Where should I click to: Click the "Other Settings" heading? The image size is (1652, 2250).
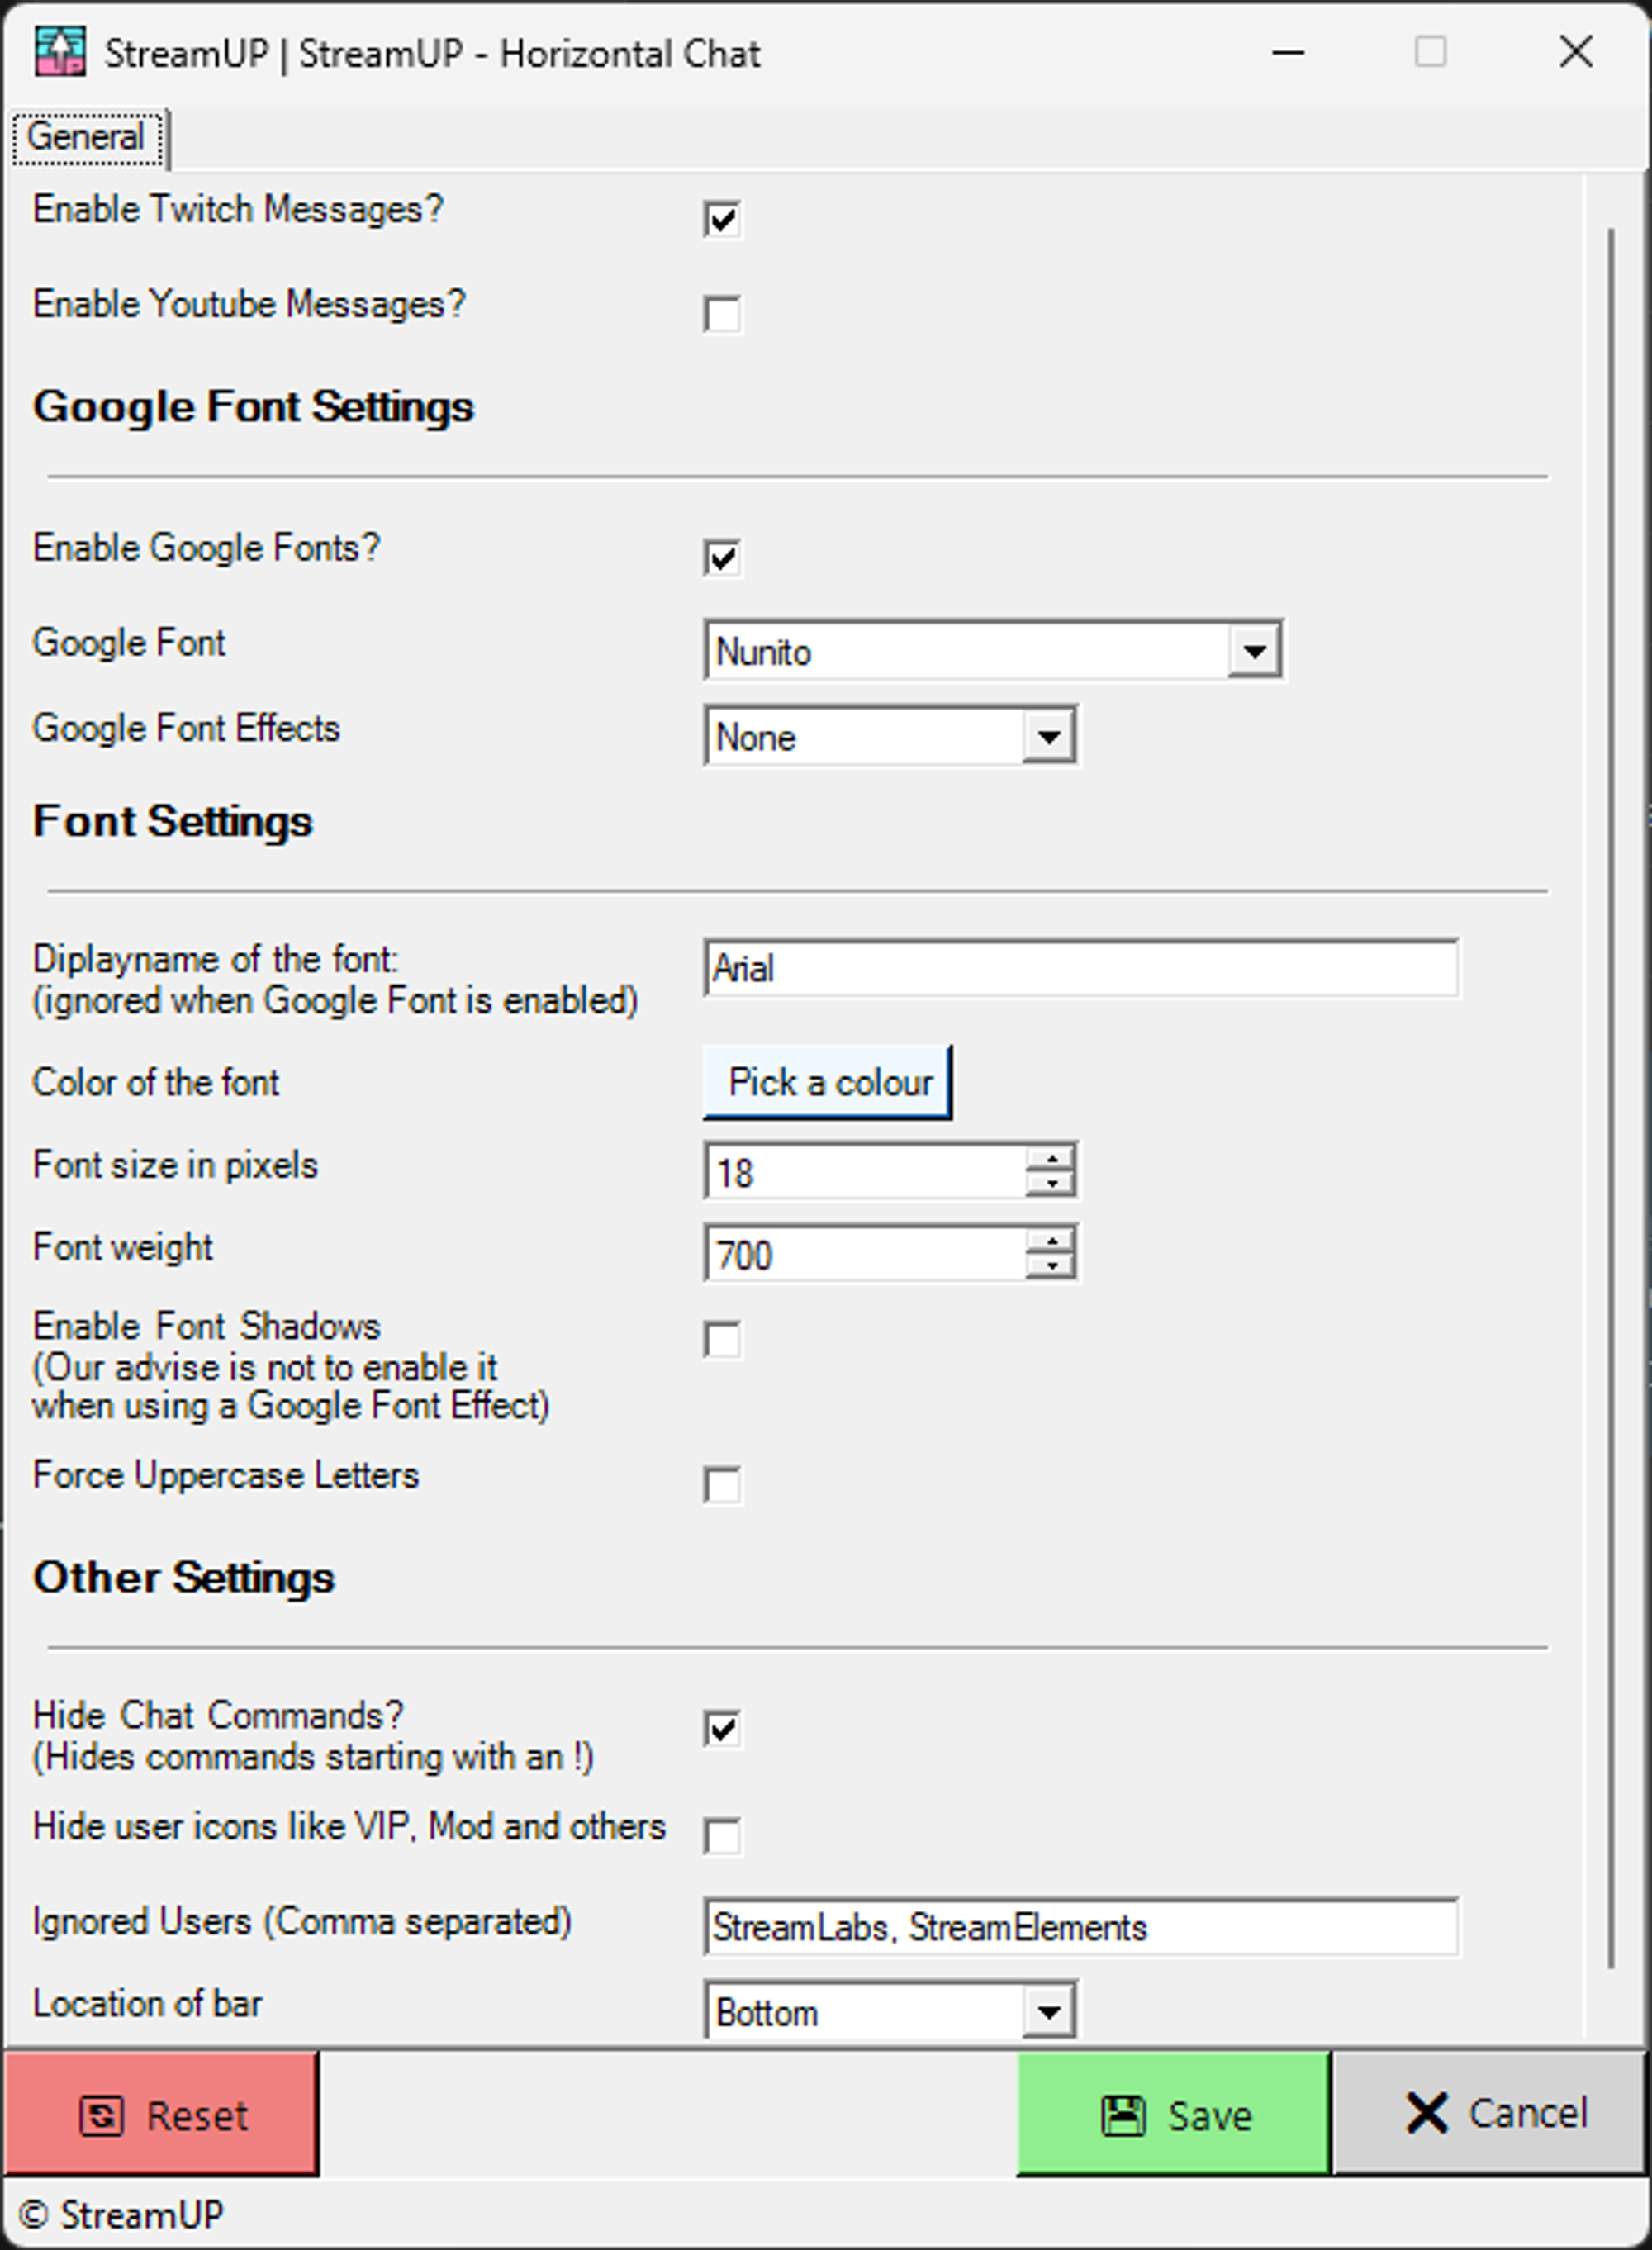click(184, 1578)
